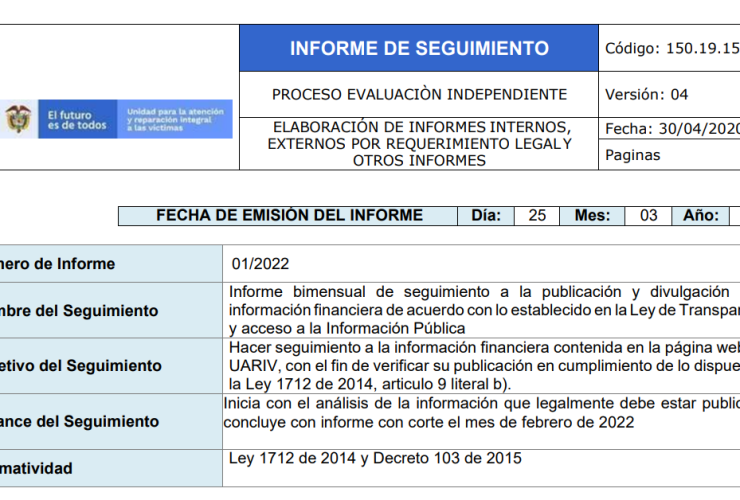Click the 'ance del Seguimiento' row label
740x500 pixels.
(x=79, y=421)
